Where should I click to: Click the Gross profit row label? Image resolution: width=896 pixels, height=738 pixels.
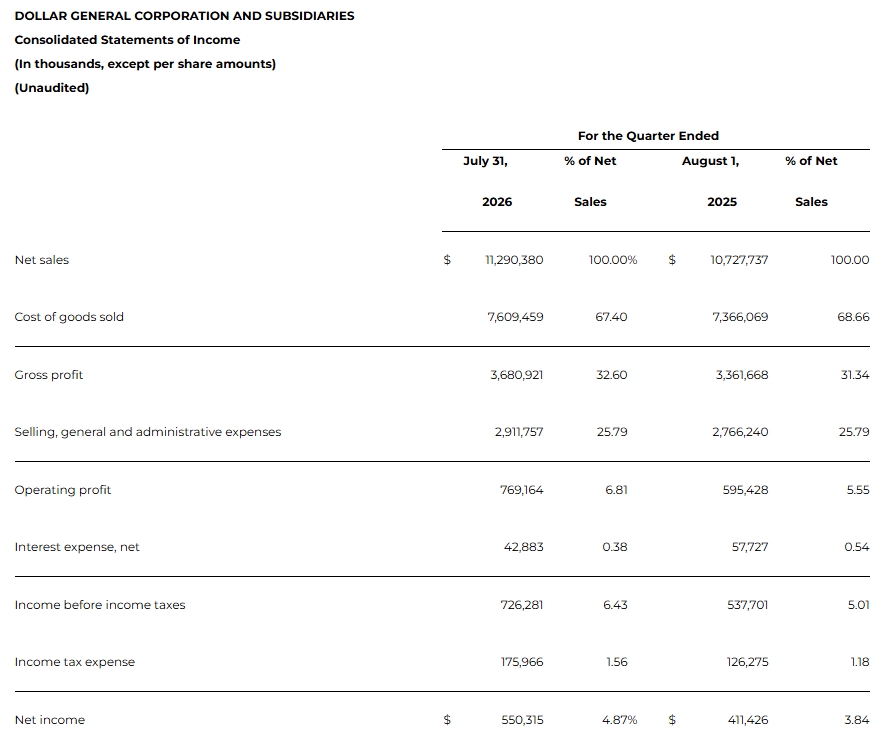49,375
